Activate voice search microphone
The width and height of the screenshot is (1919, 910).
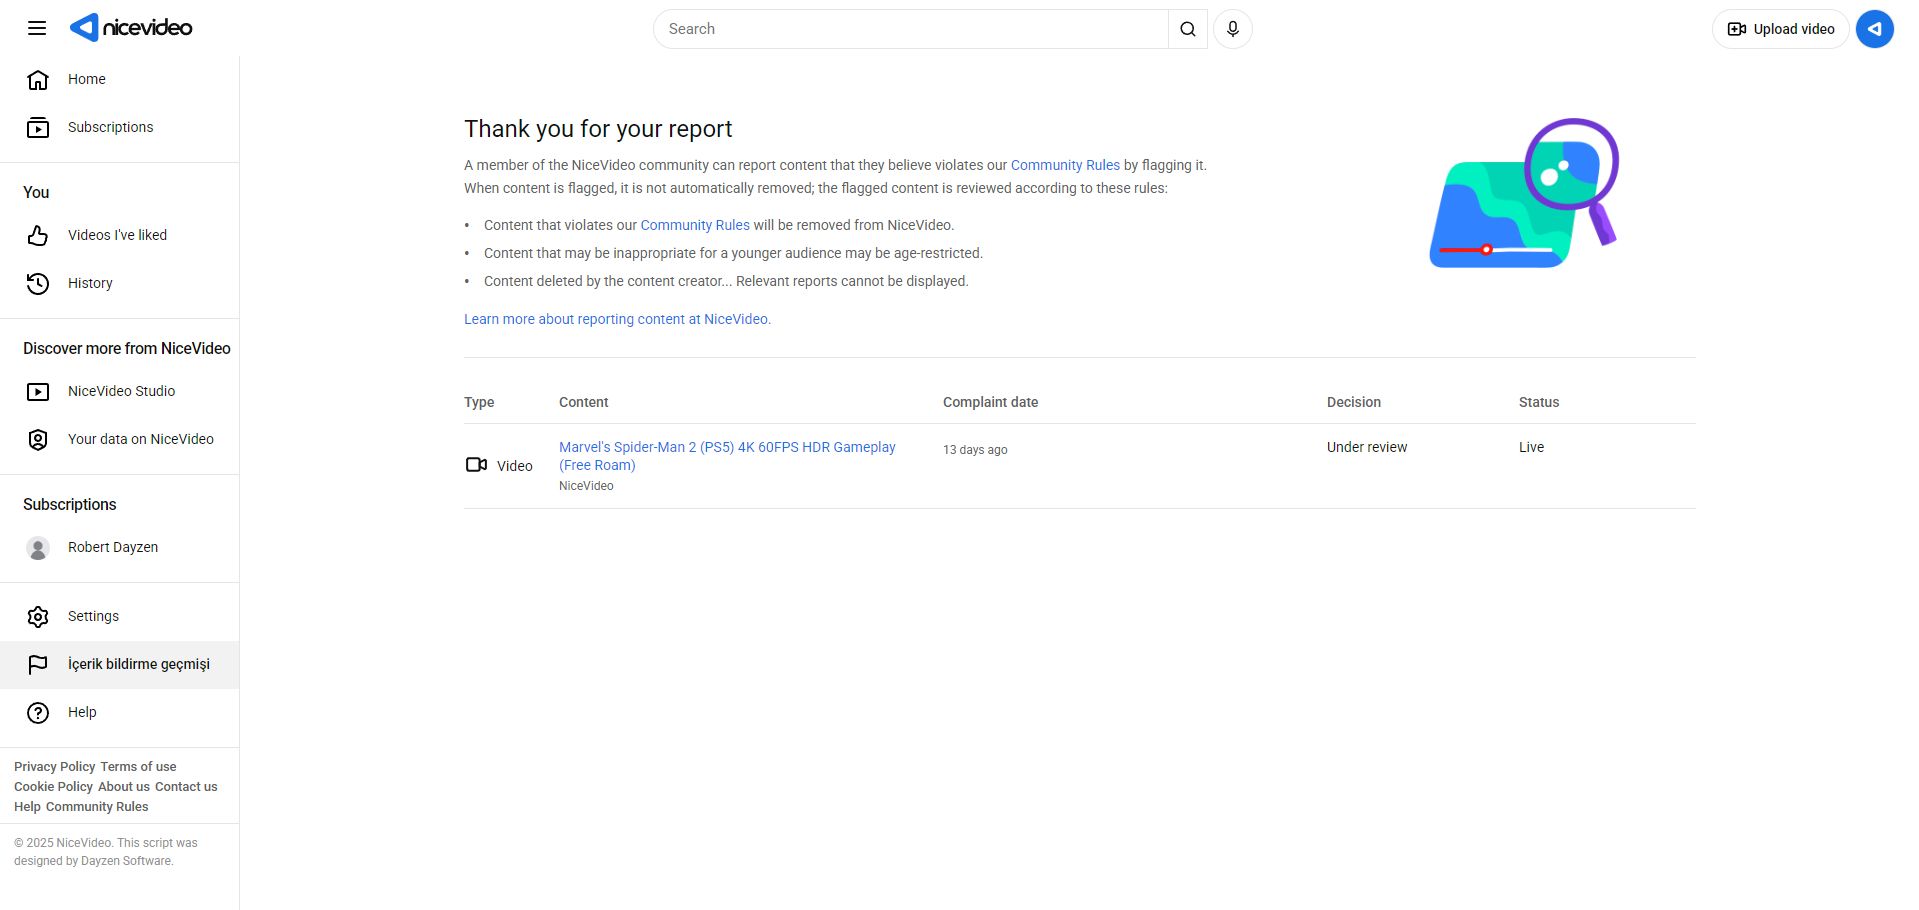tap(1232, 29)
